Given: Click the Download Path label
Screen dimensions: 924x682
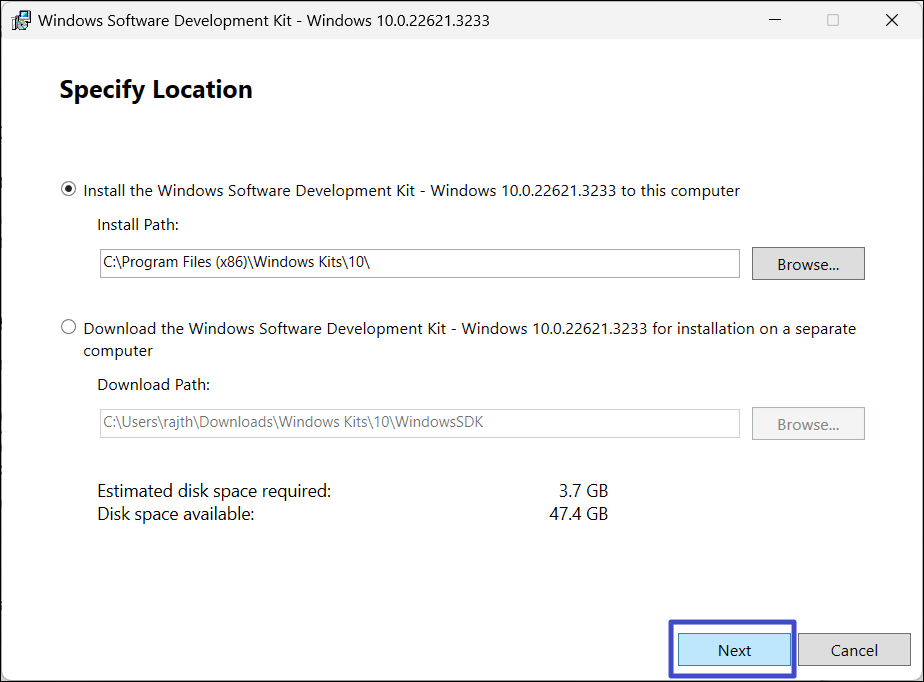Looking at the screenshot, I should [154, 384].
